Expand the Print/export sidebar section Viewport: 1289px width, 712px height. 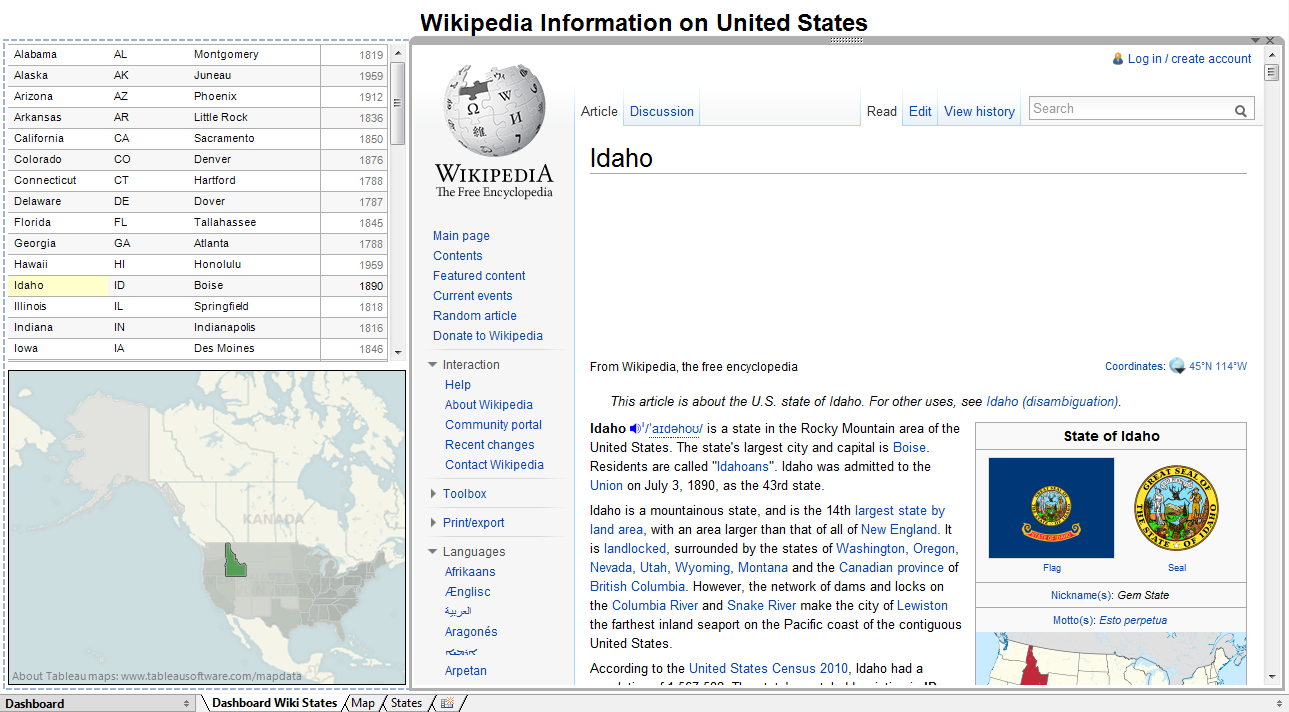433,523
